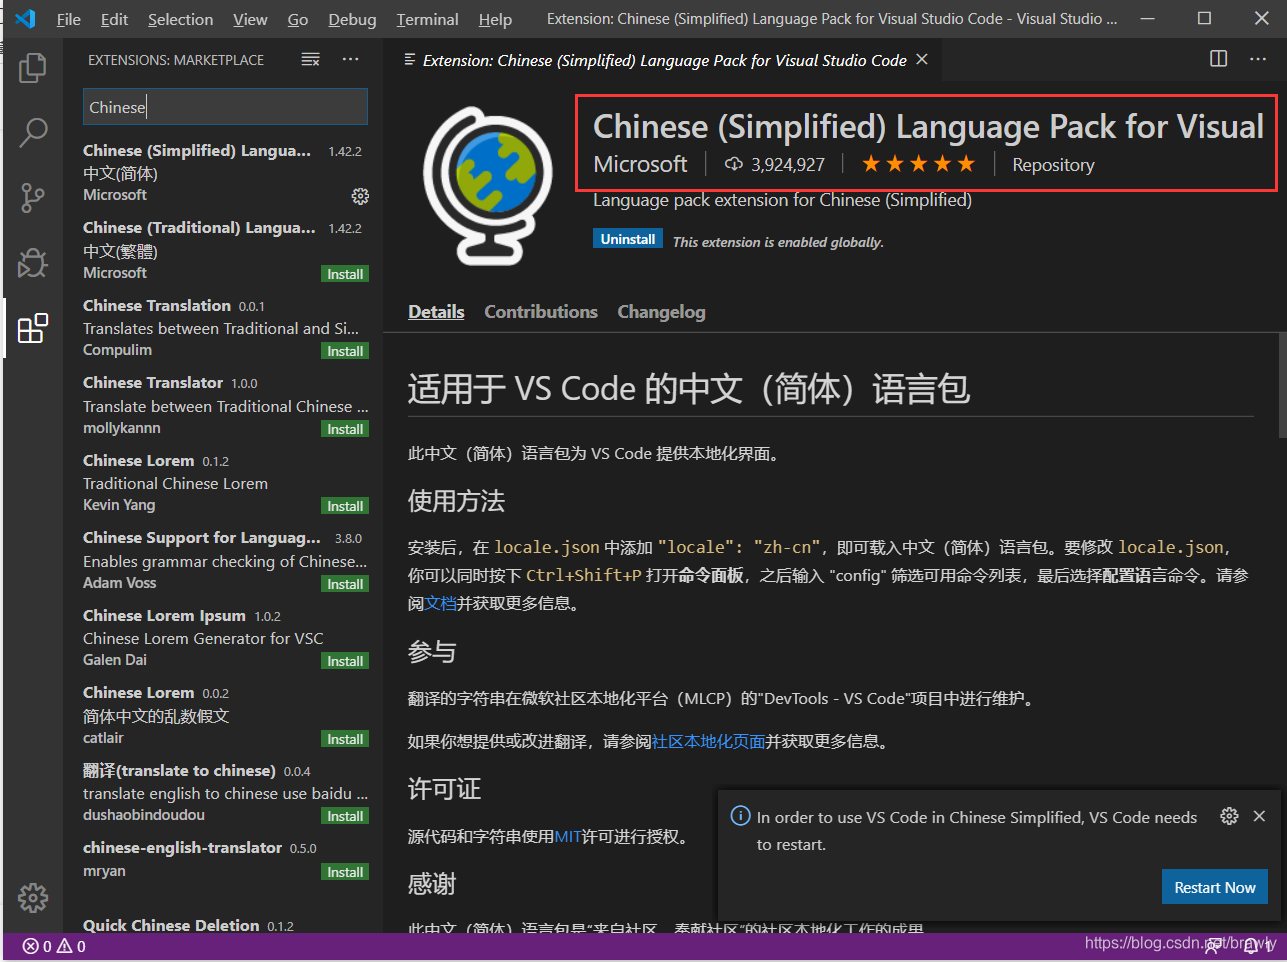Click the download count cloud icon
Screen dimensions: 1287x962
pos(734,164)
